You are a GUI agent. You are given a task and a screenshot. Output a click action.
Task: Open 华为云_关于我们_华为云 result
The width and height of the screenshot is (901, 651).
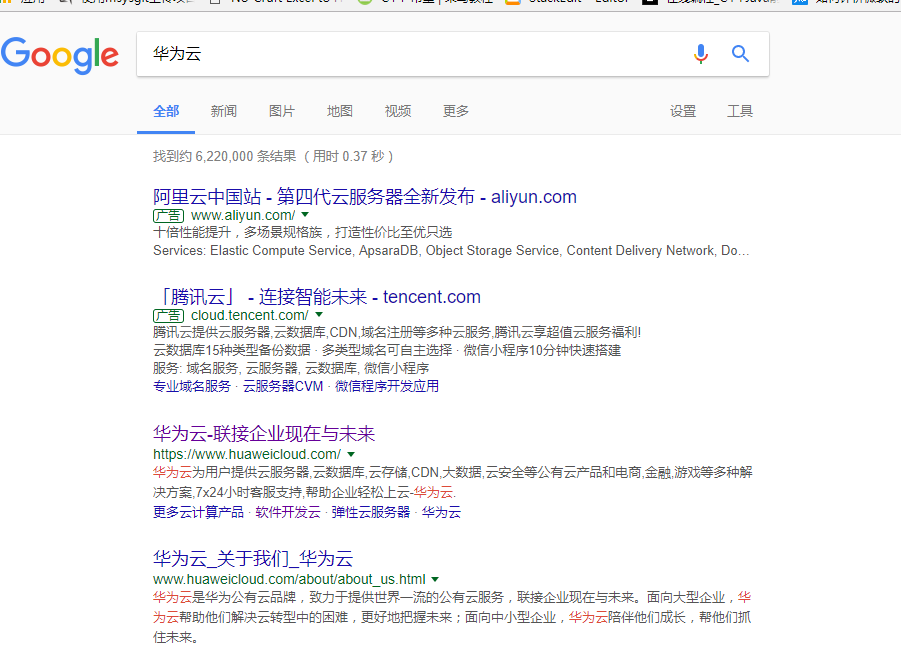(253, 558)
